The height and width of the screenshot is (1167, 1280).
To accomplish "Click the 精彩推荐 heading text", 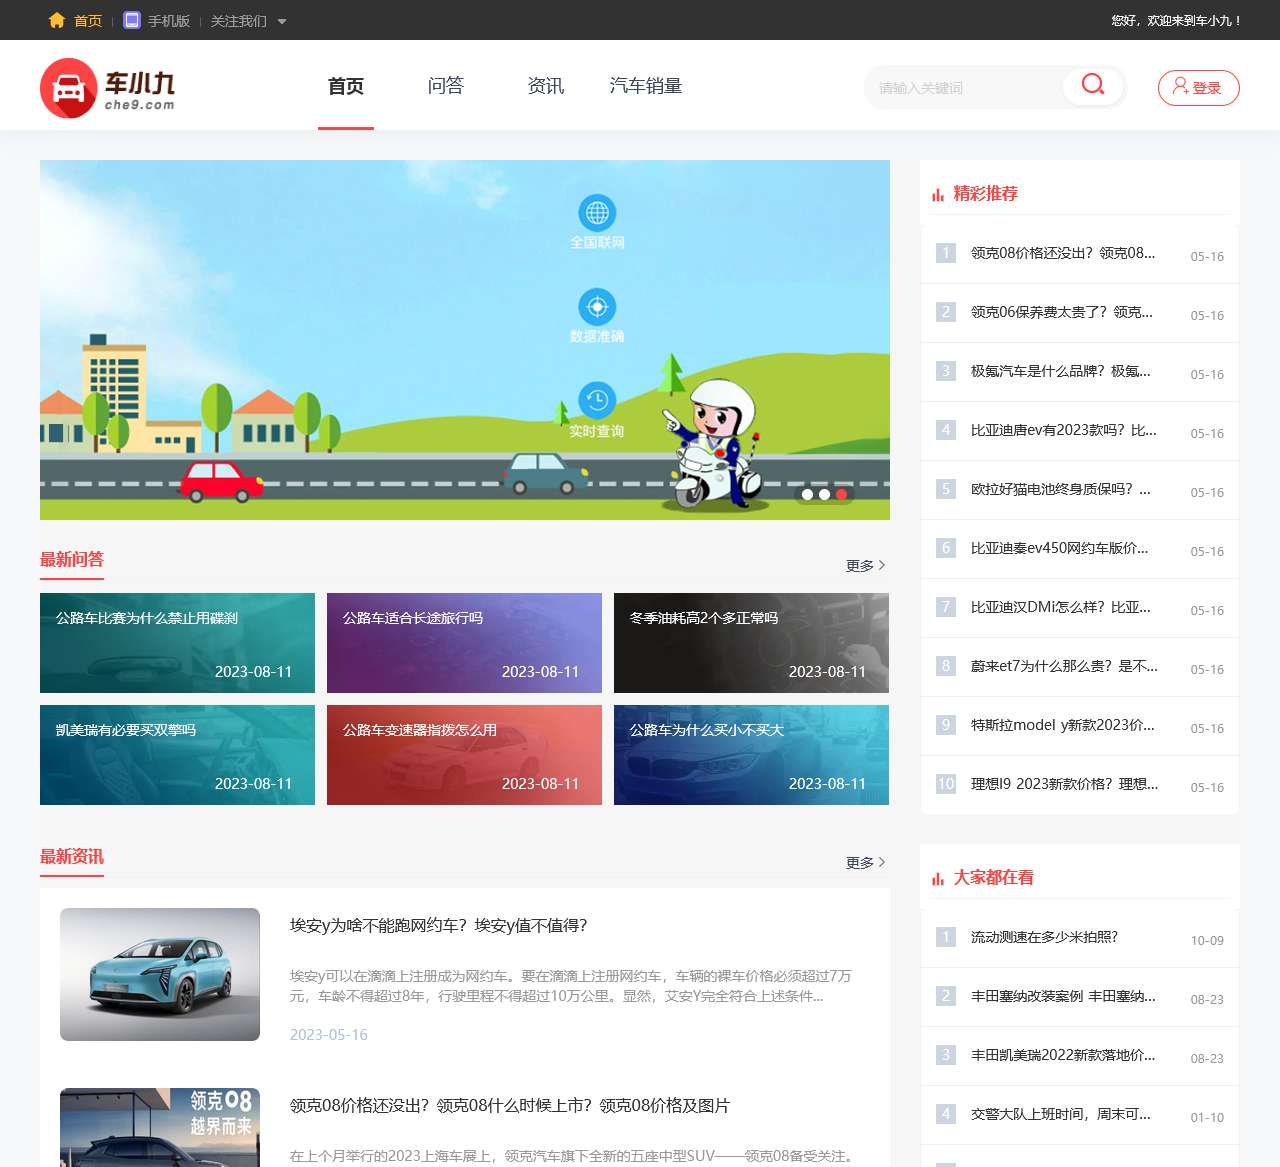I will [x=986, y=194].
